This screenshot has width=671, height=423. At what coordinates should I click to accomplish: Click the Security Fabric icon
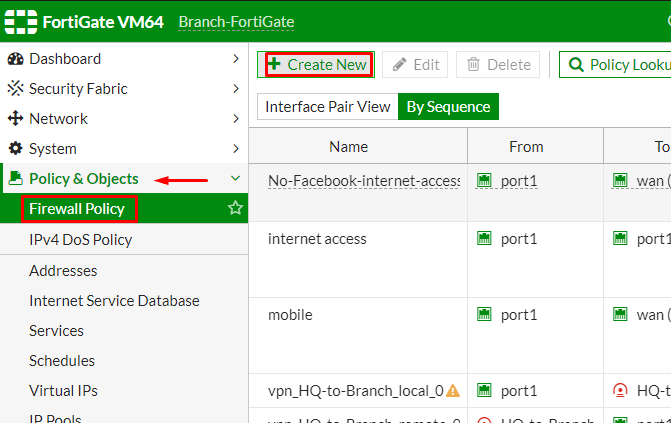[15, 89]
